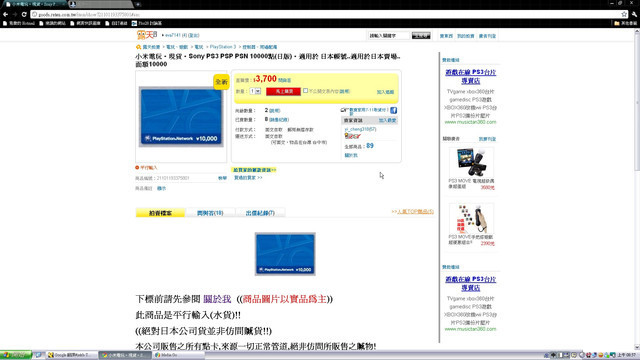
Task: Switch to the Q&A tab 問與答(18)
Action: click(210, 213)
